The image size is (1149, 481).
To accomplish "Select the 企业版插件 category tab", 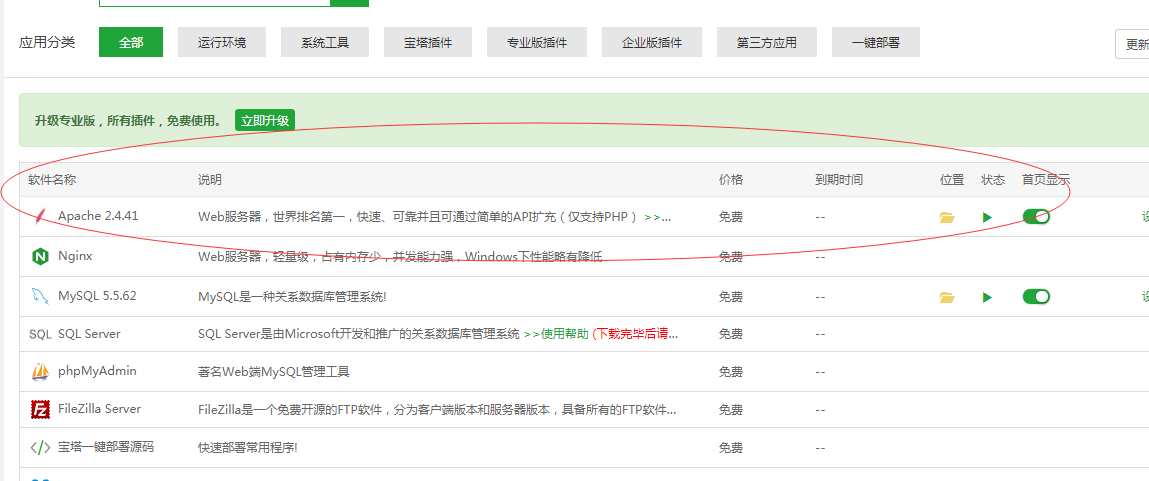I will (652, 43).
